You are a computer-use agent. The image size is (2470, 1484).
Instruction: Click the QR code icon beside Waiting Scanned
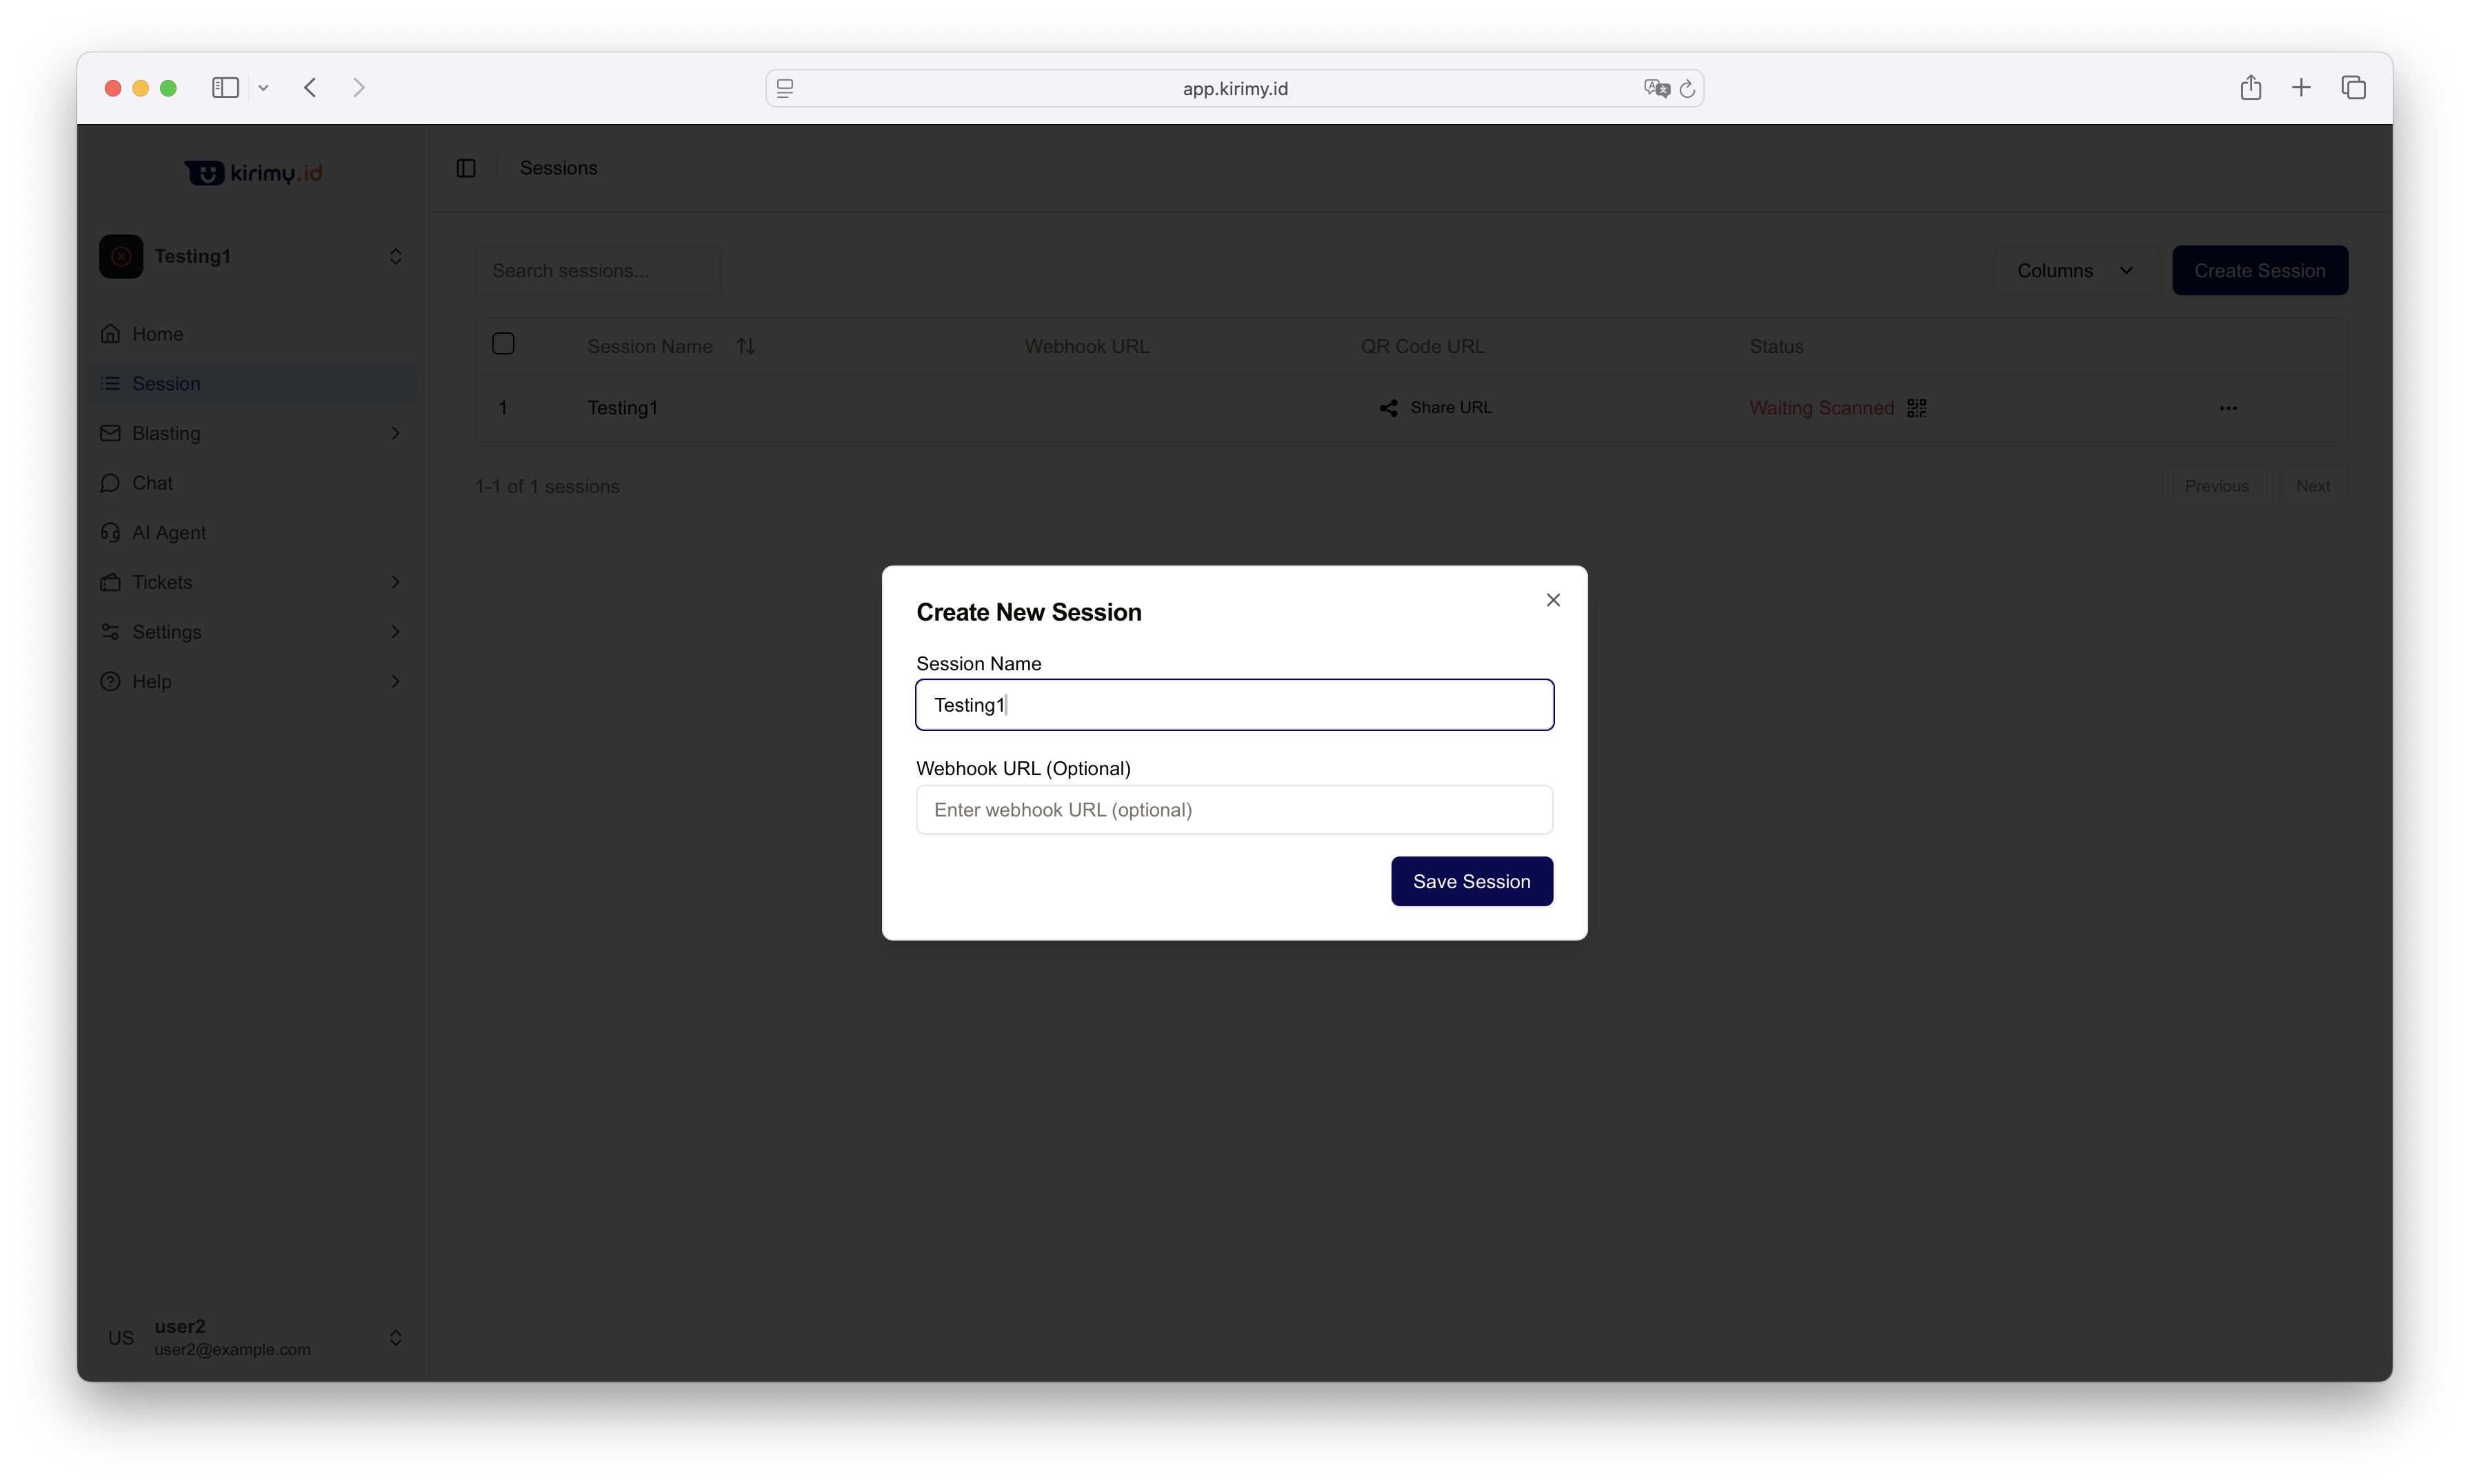click(1916, 408)
